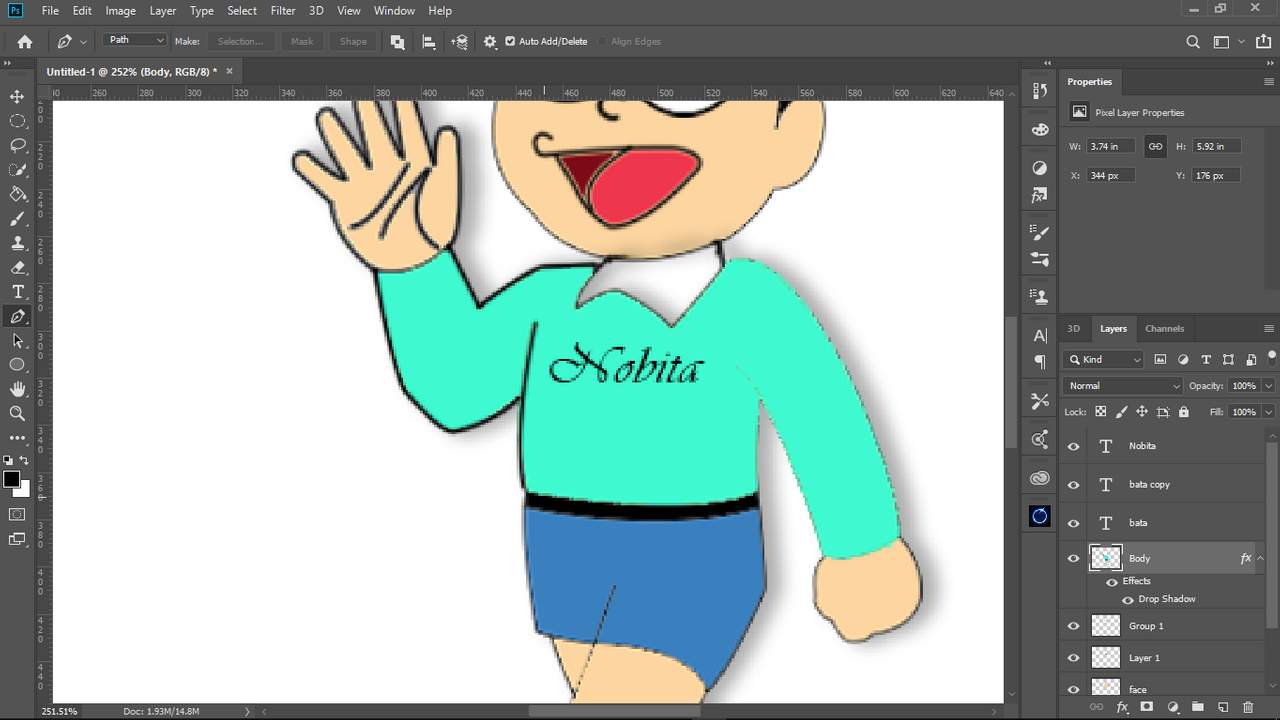Toggle visibility of Layer 1
1280x720 pixels.
coord(1074,659)
